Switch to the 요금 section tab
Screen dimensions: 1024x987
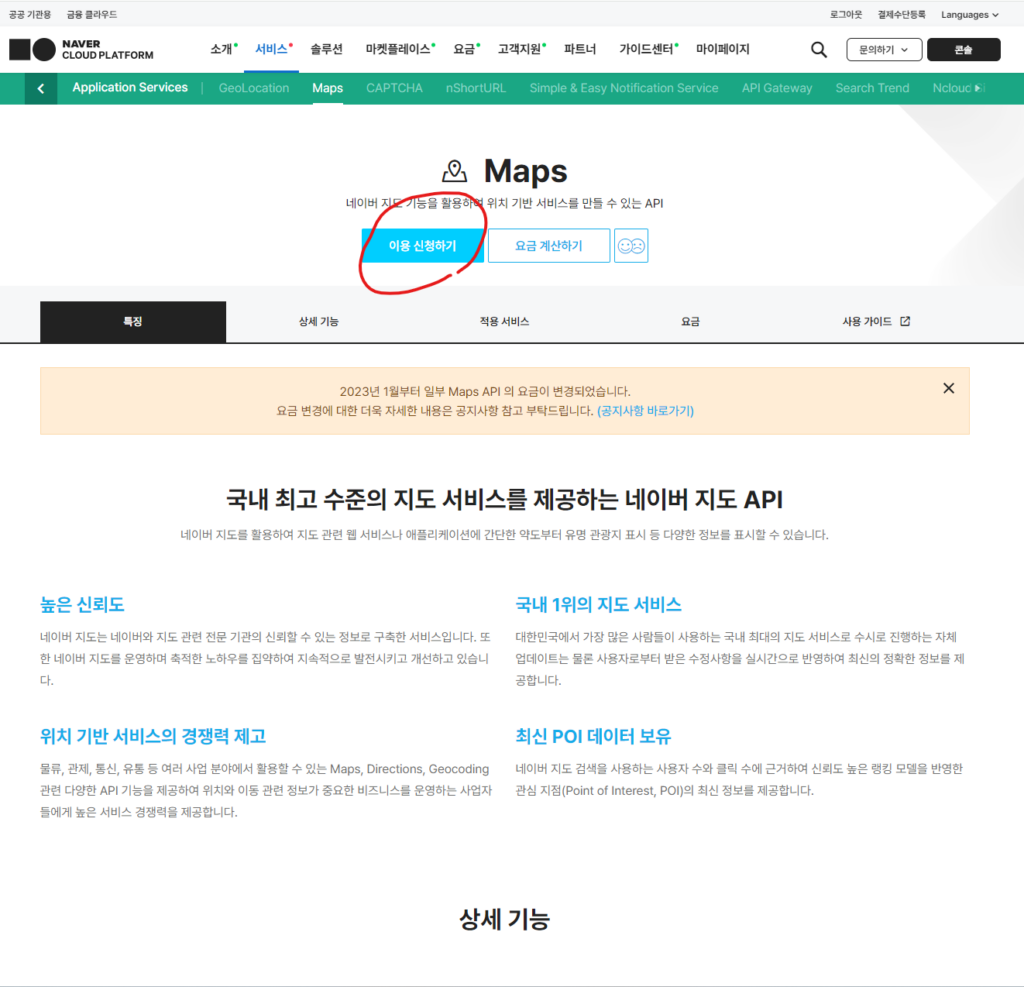click(690, 321)
